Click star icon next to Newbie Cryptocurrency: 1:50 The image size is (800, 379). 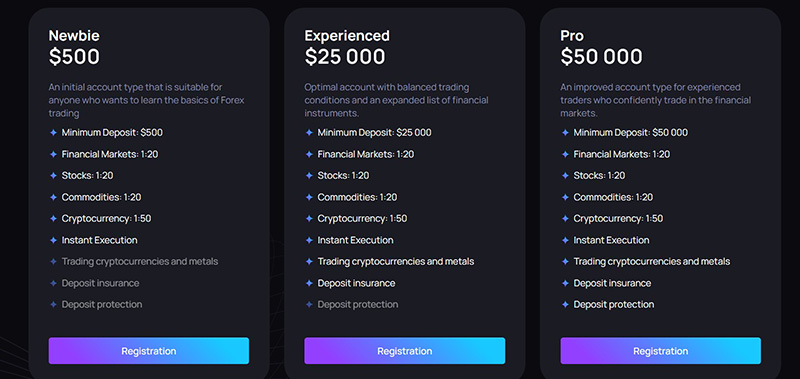coord(53,218)
